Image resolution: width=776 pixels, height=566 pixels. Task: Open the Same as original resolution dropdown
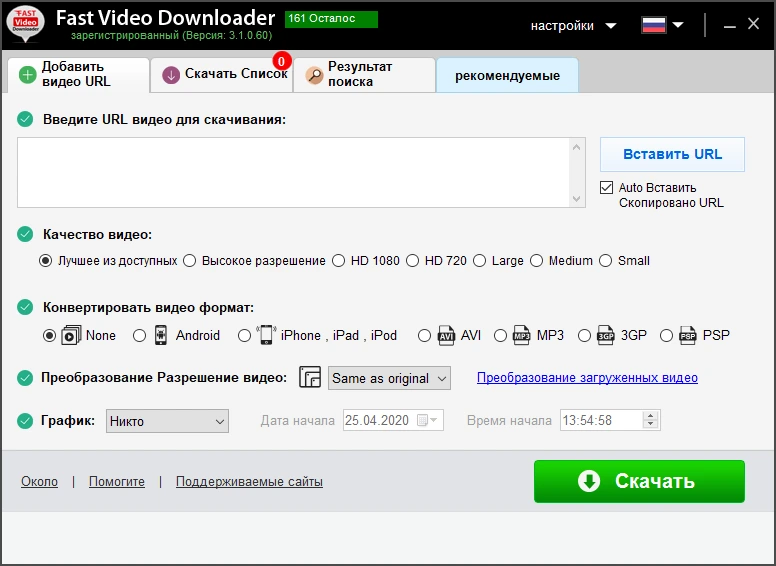pyautogui.click(x=389, y=378)
